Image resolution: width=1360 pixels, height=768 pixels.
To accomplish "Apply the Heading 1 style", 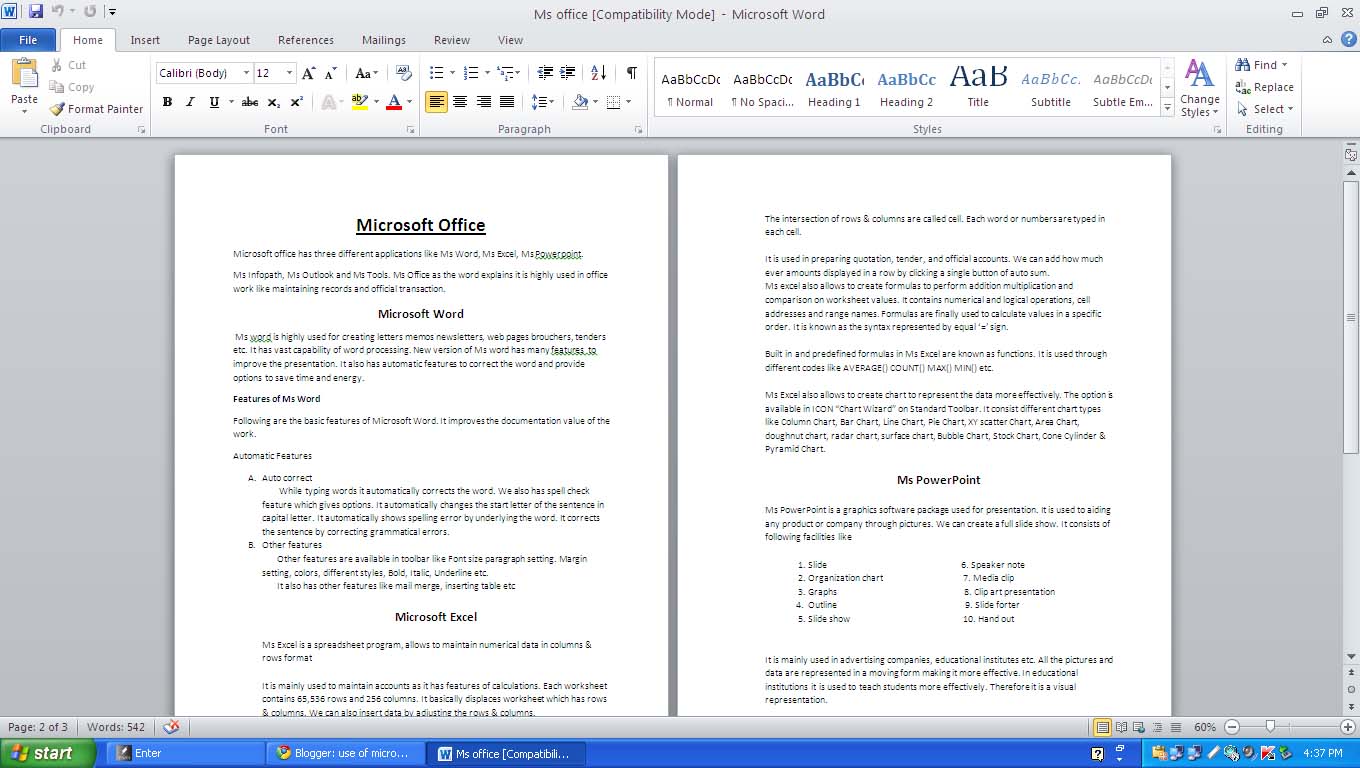I will coord(834,88).
